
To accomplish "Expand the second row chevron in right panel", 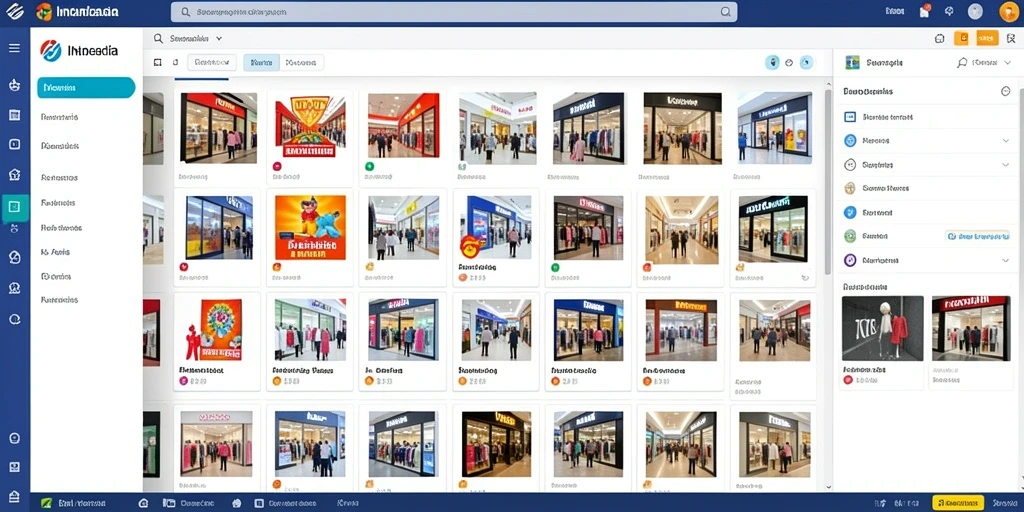I will pyautogui.click(x=1006, y=140).
